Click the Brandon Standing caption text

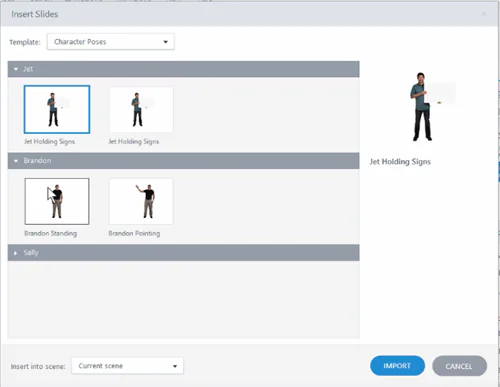tap(51, 233)
